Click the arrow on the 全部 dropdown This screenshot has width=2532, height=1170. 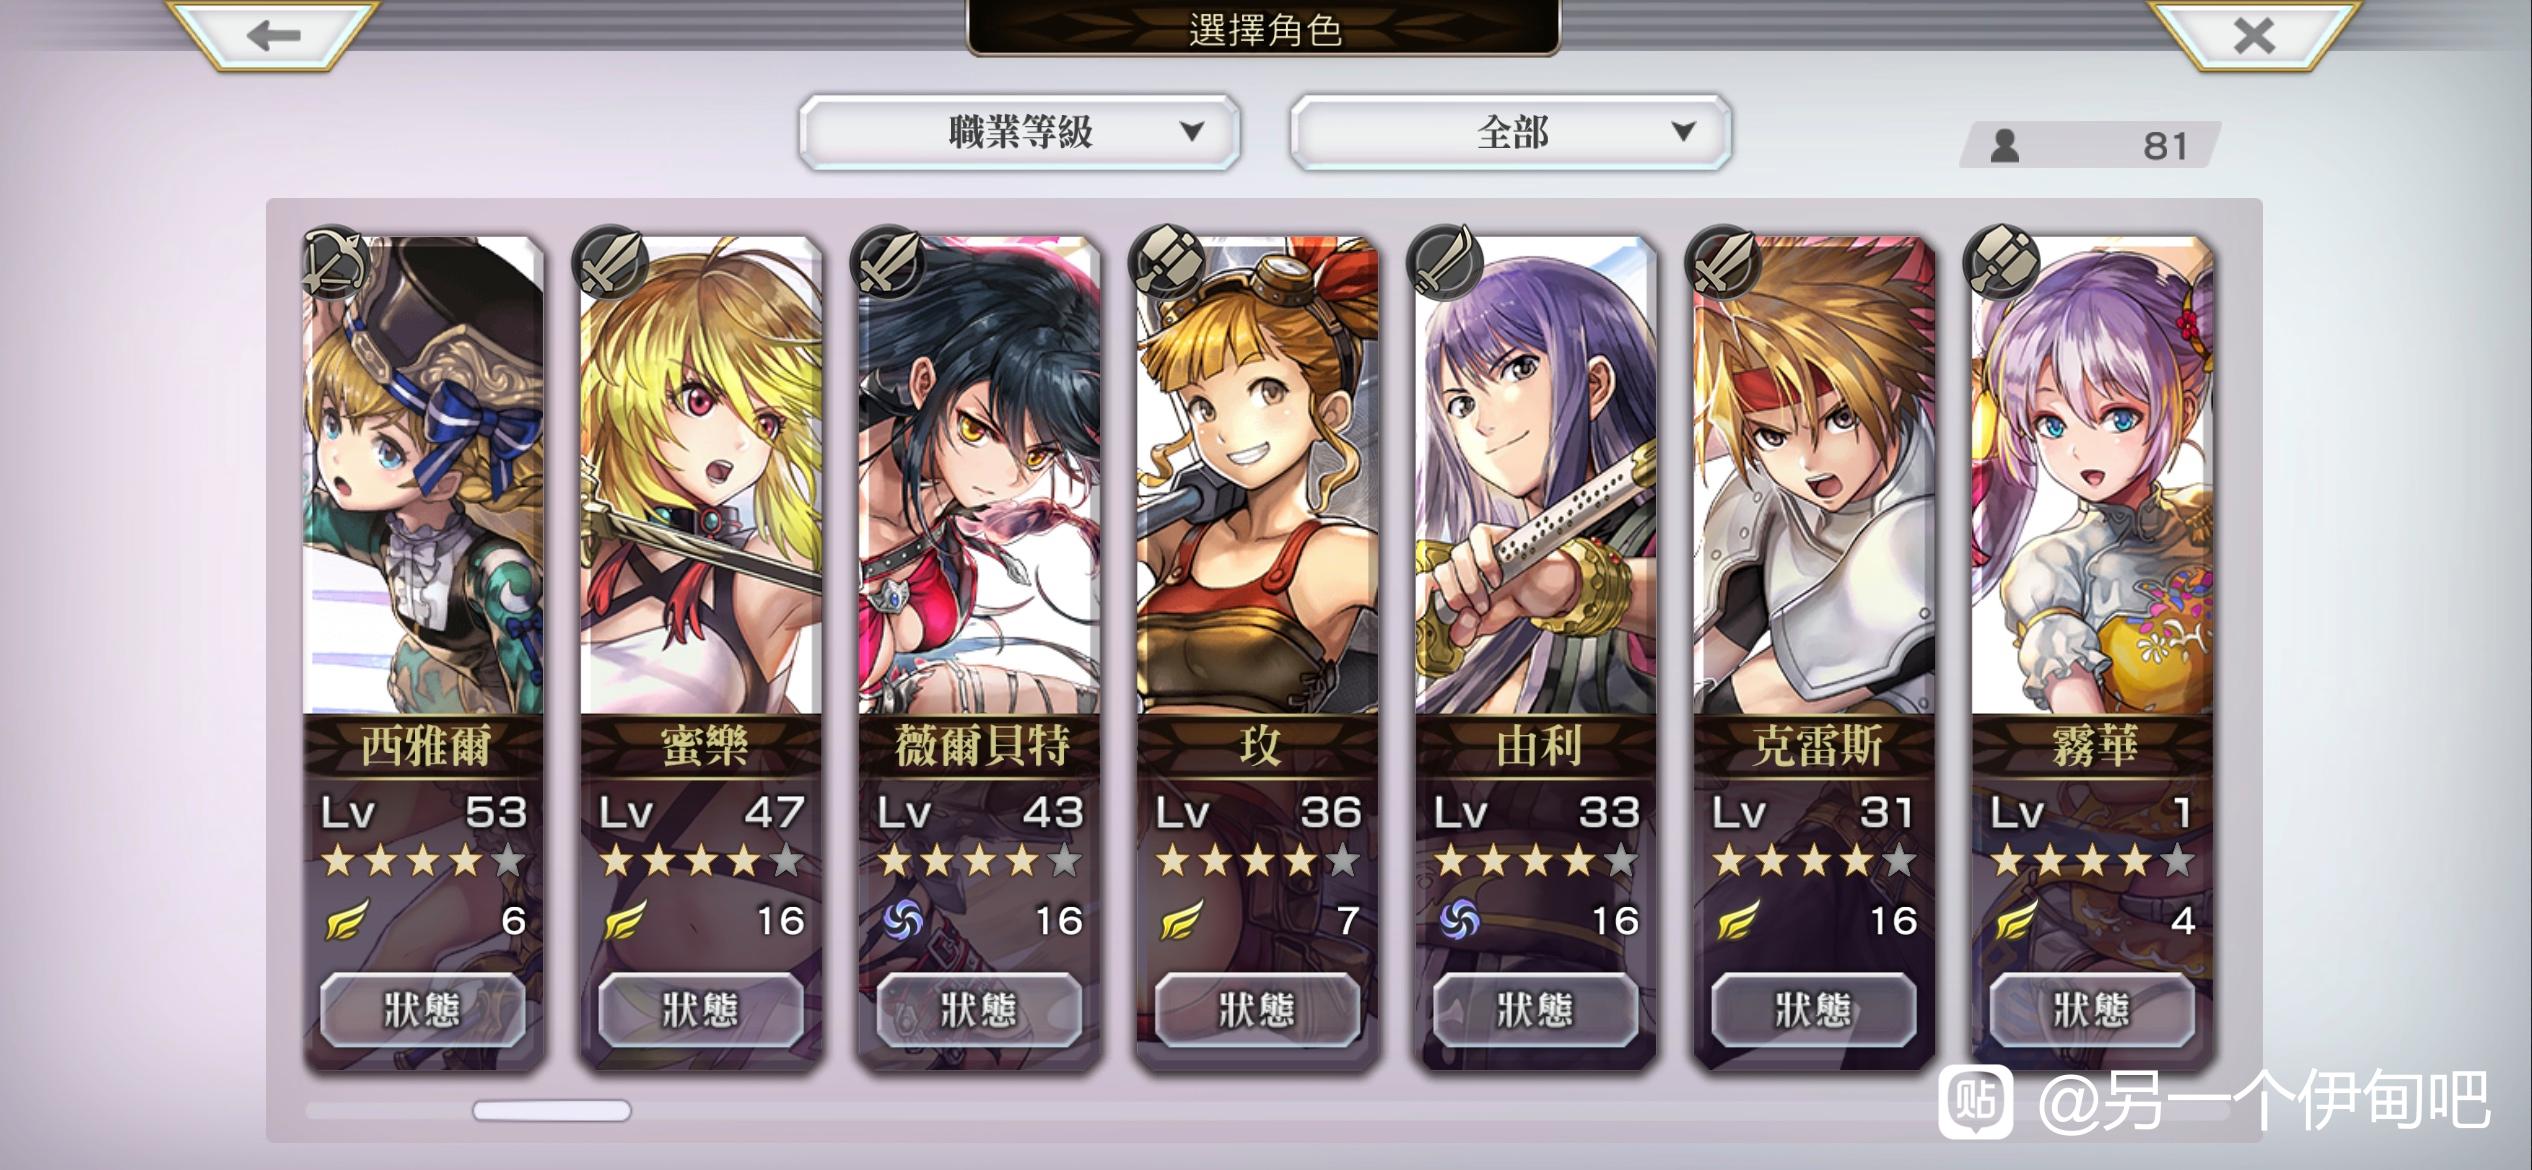[1683, 131]
